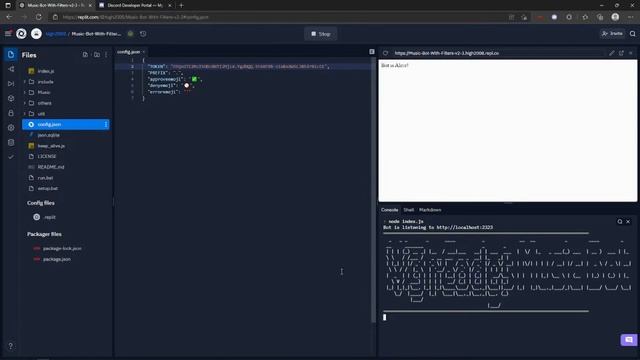Screen dimensions: 640x360
Task: Open the unit tests checkmark sidebar icon
Action: click(x=11, y=157)
